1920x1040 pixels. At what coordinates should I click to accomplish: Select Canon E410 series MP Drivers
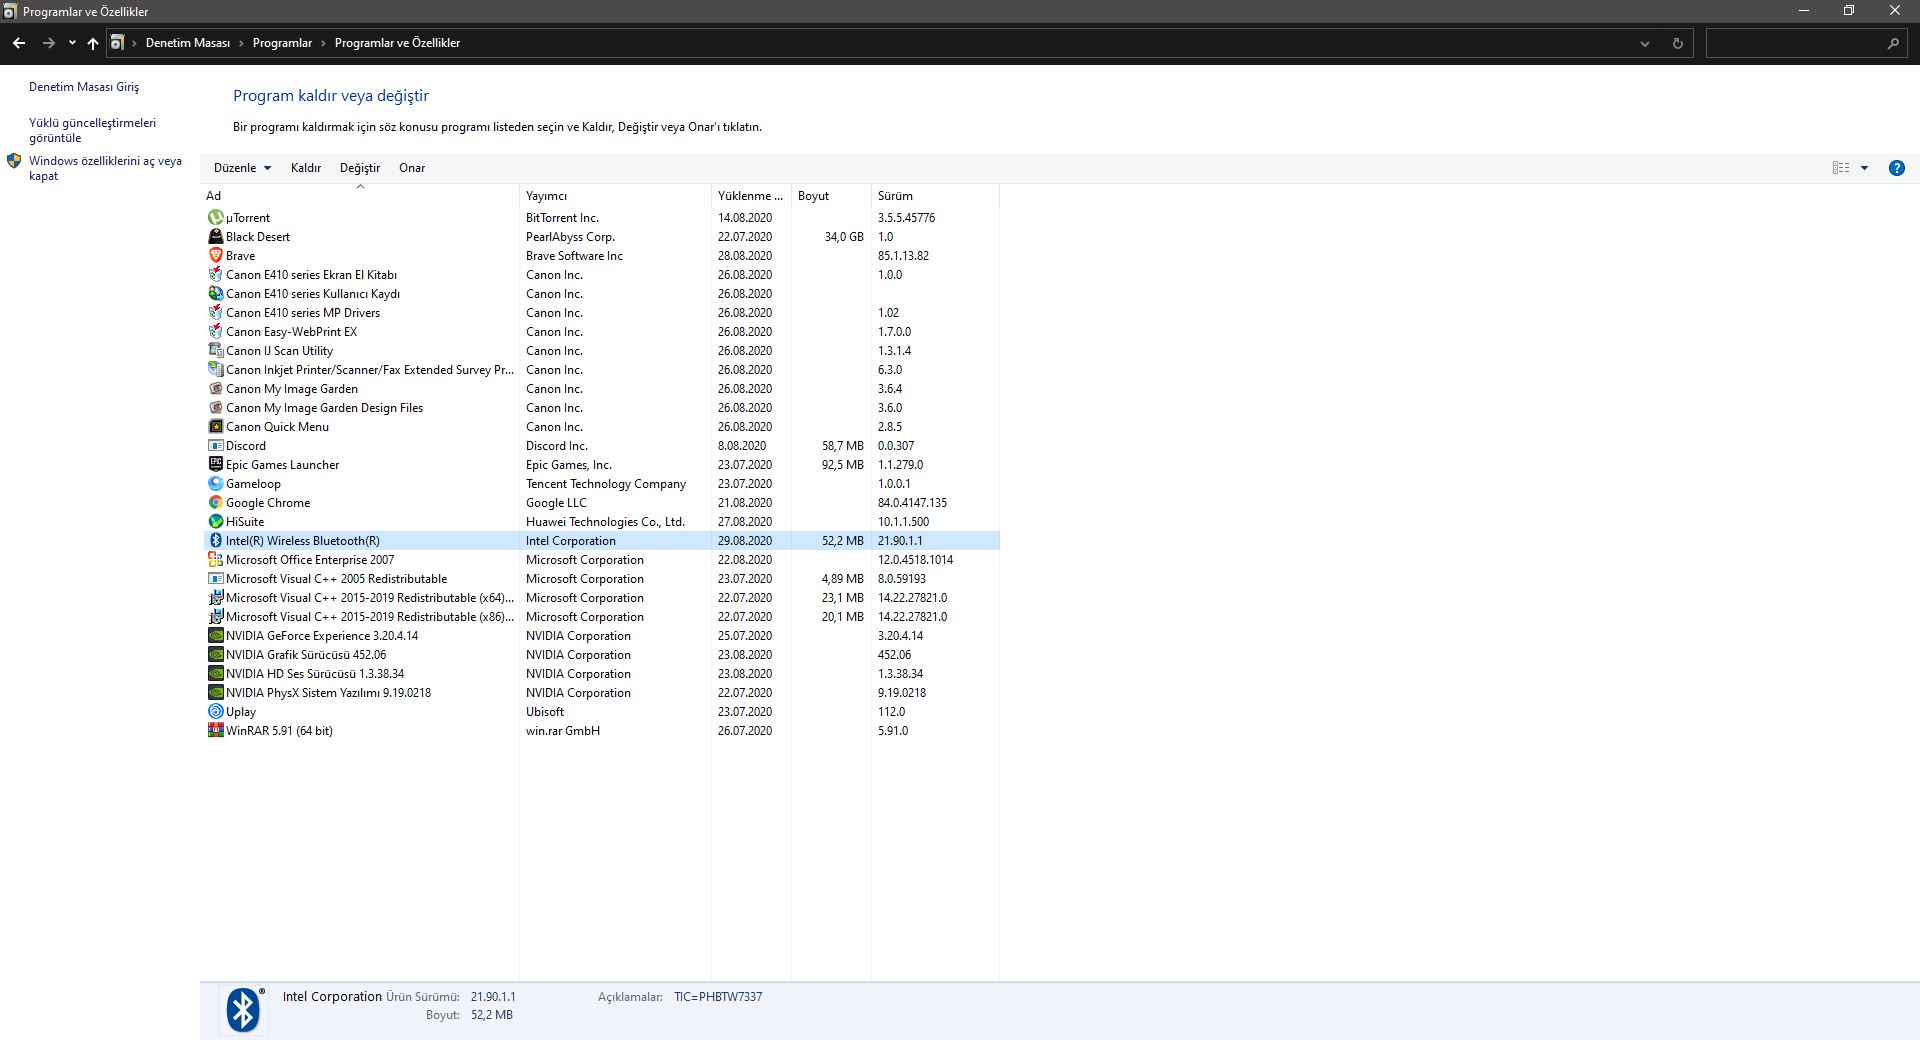pos(602,312)
